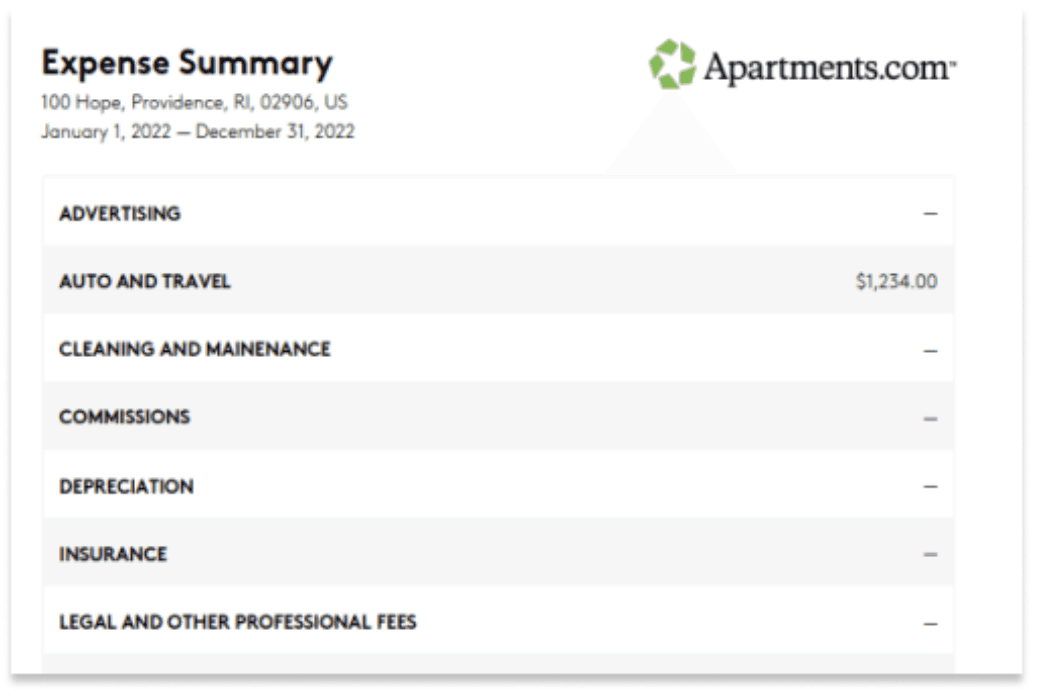Select the Expense Summary heading
Screen dimensions: 1040x698
click(x=187, y=64)
